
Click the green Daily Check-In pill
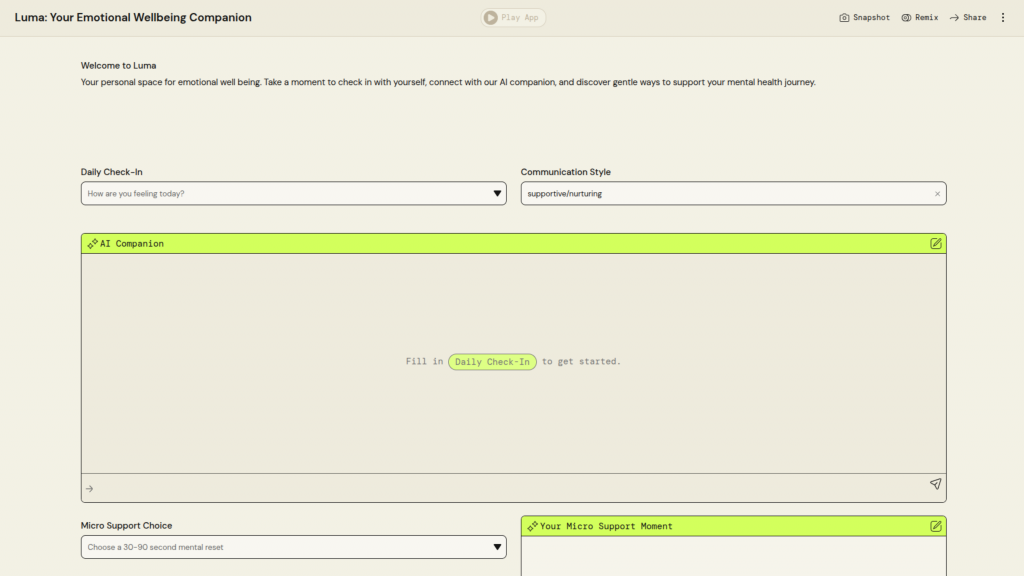(492, 362)
